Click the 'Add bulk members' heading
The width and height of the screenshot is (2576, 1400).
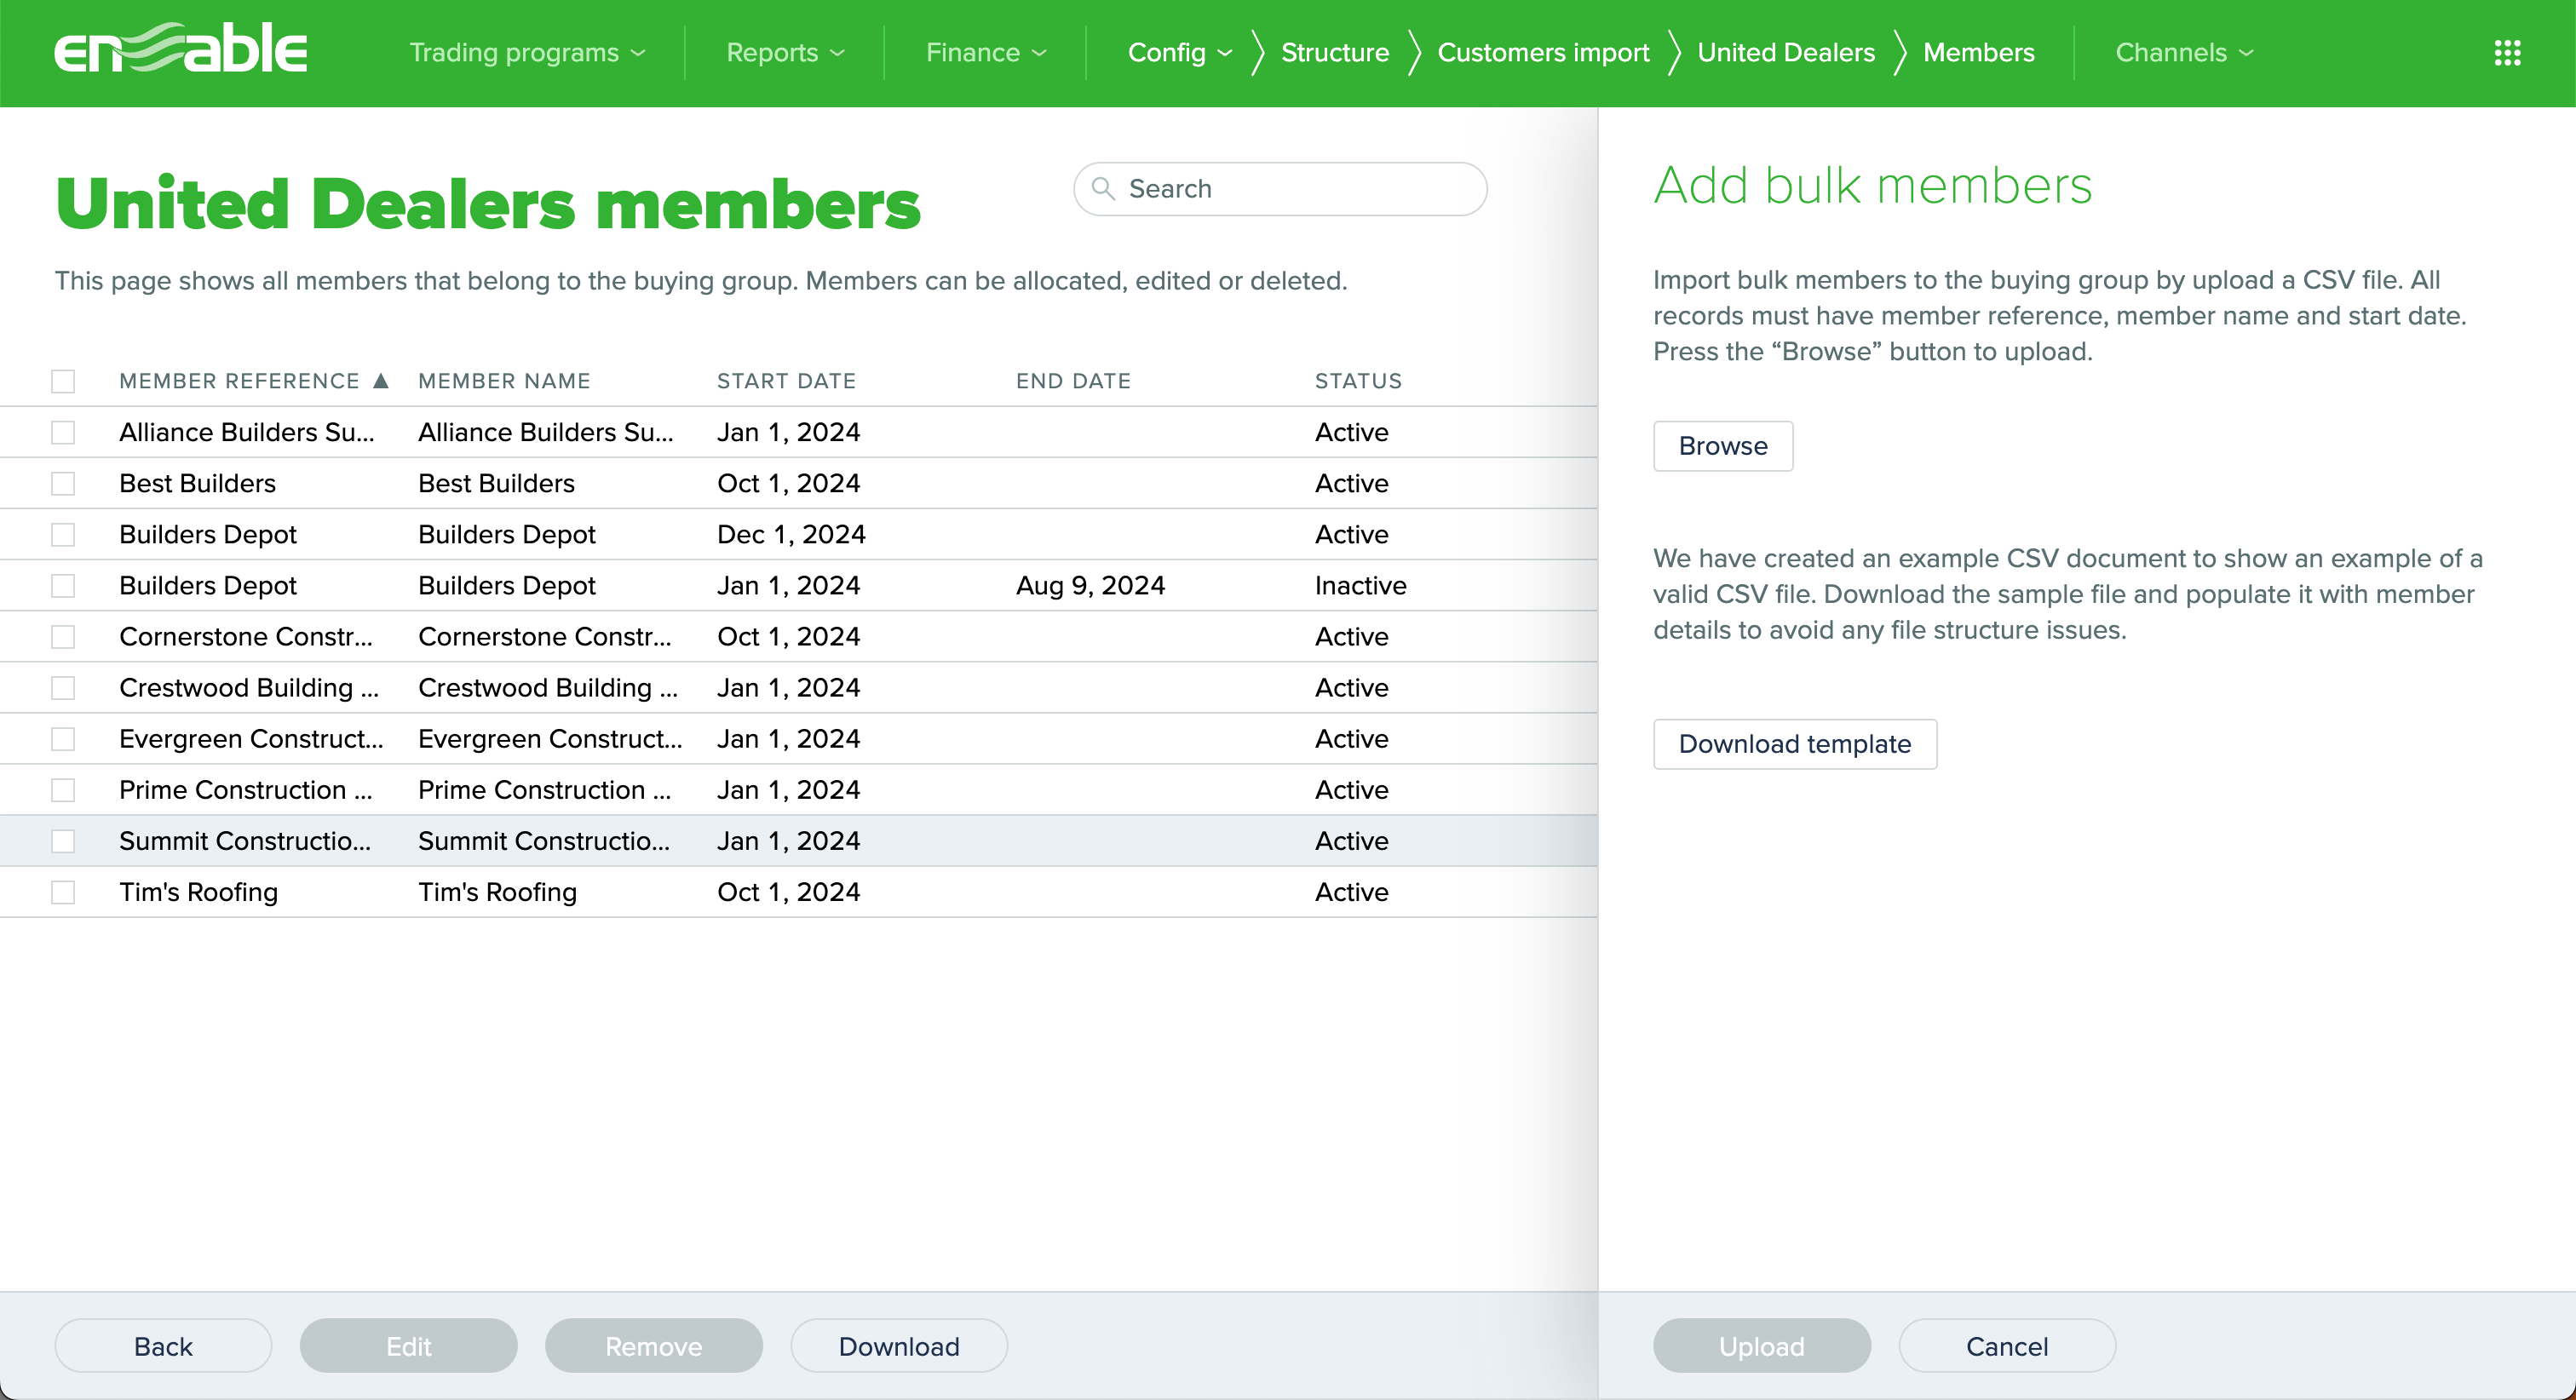1872,186
